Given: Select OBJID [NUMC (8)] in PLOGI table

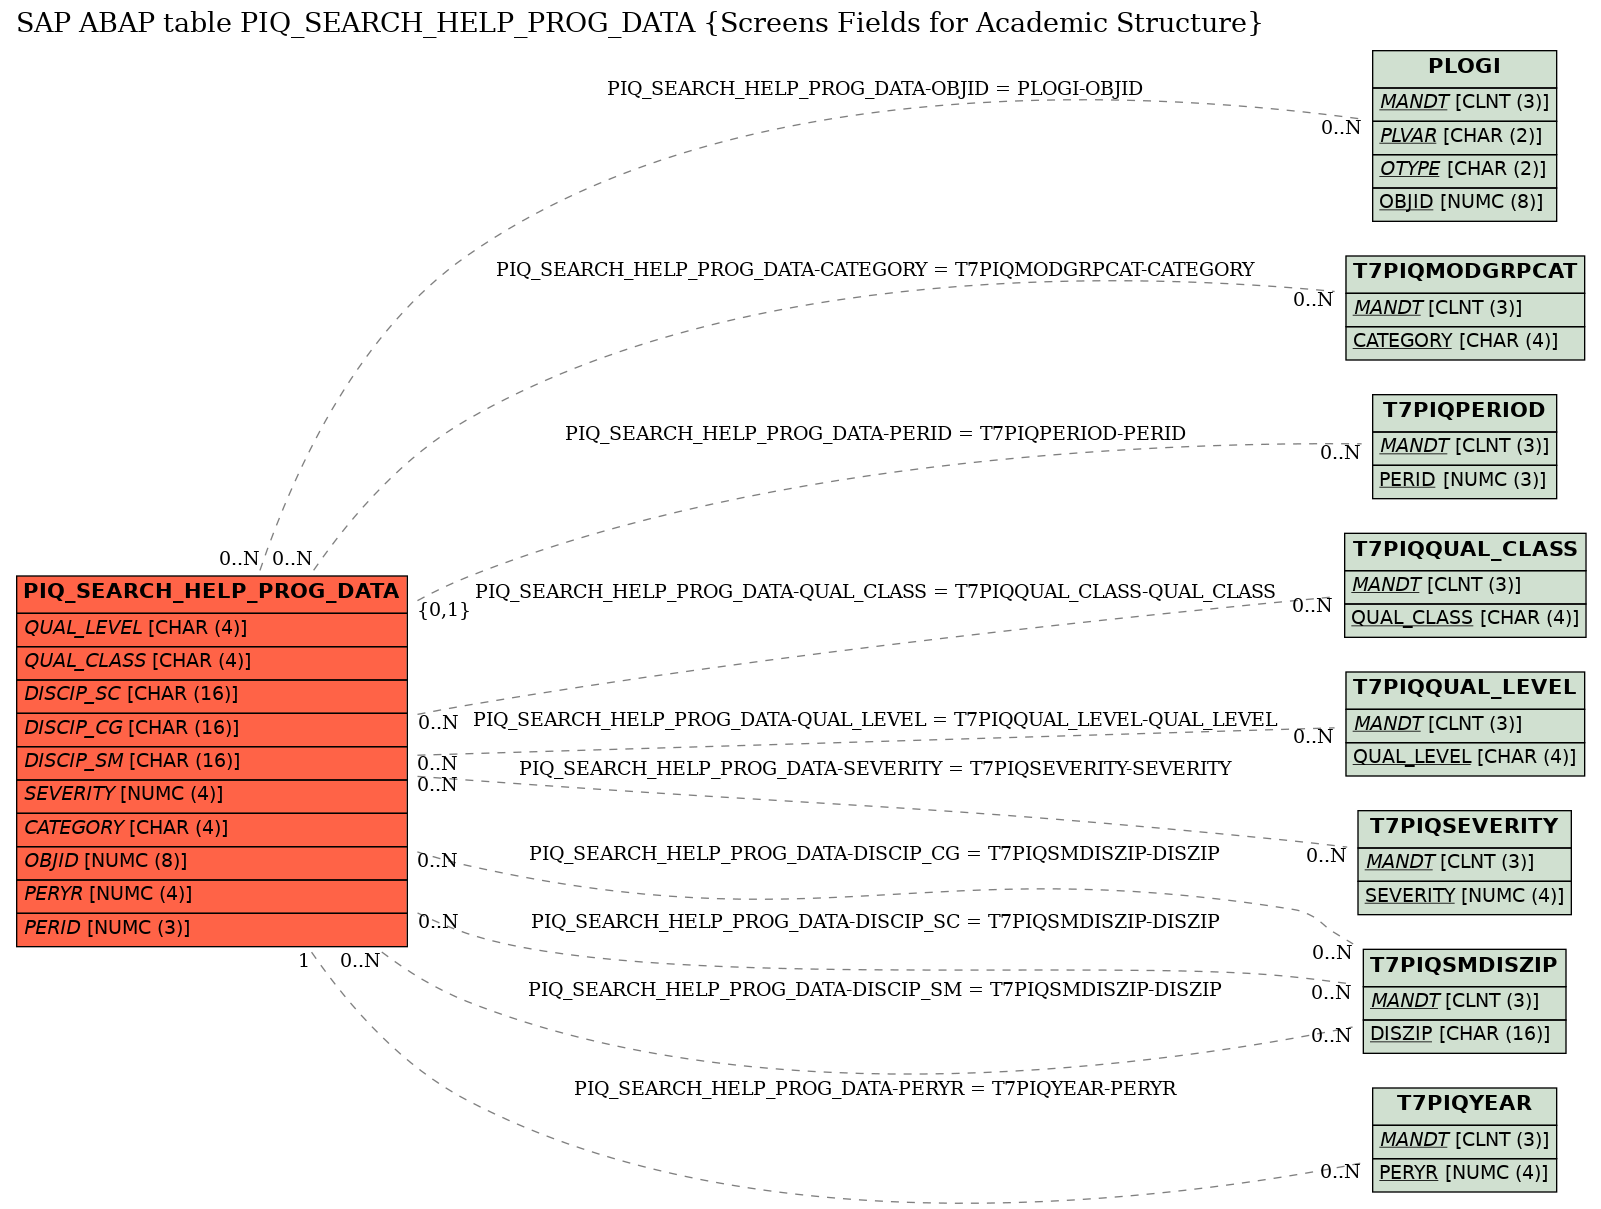Looking at the screenshot, I should tap(1464, 203).
